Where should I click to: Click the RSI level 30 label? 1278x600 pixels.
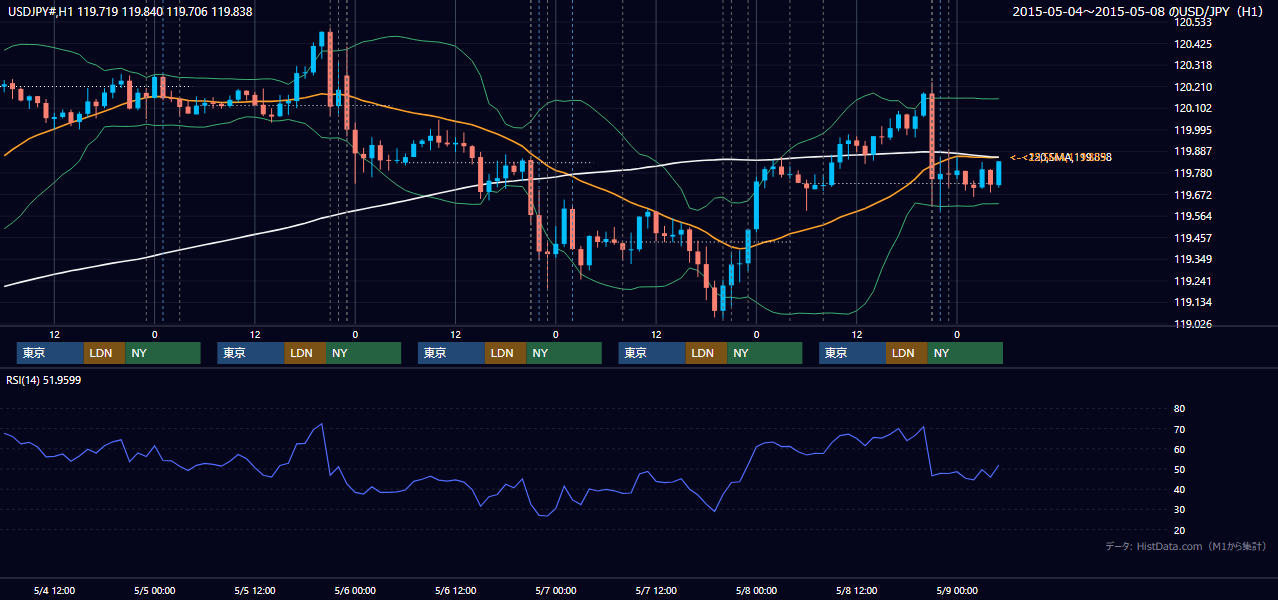(x=1179, y=509)
